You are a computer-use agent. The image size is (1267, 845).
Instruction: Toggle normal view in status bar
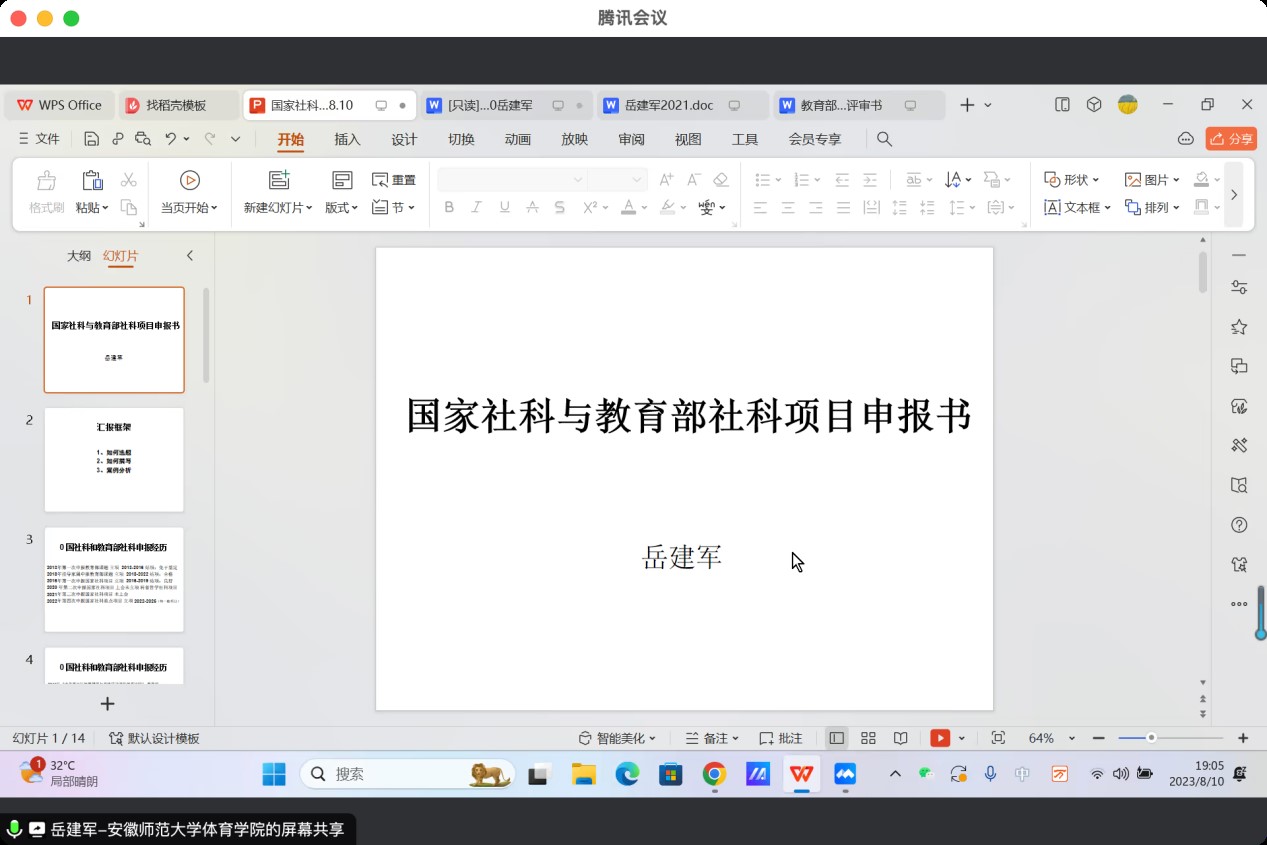point(837,738)
